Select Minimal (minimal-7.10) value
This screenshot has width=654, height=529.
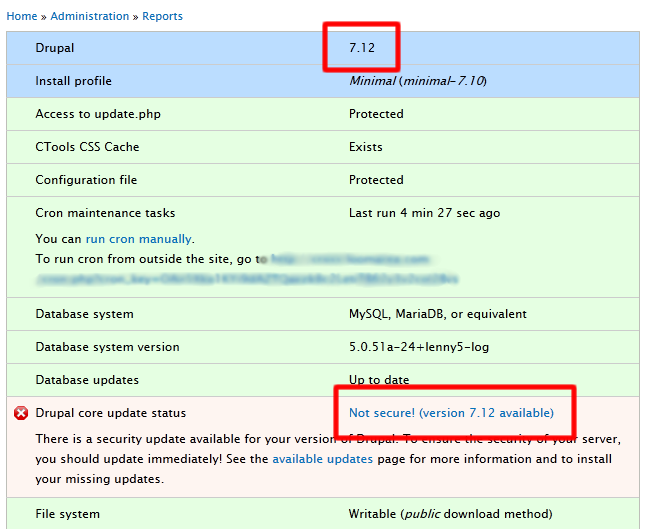tap(418, 81)
